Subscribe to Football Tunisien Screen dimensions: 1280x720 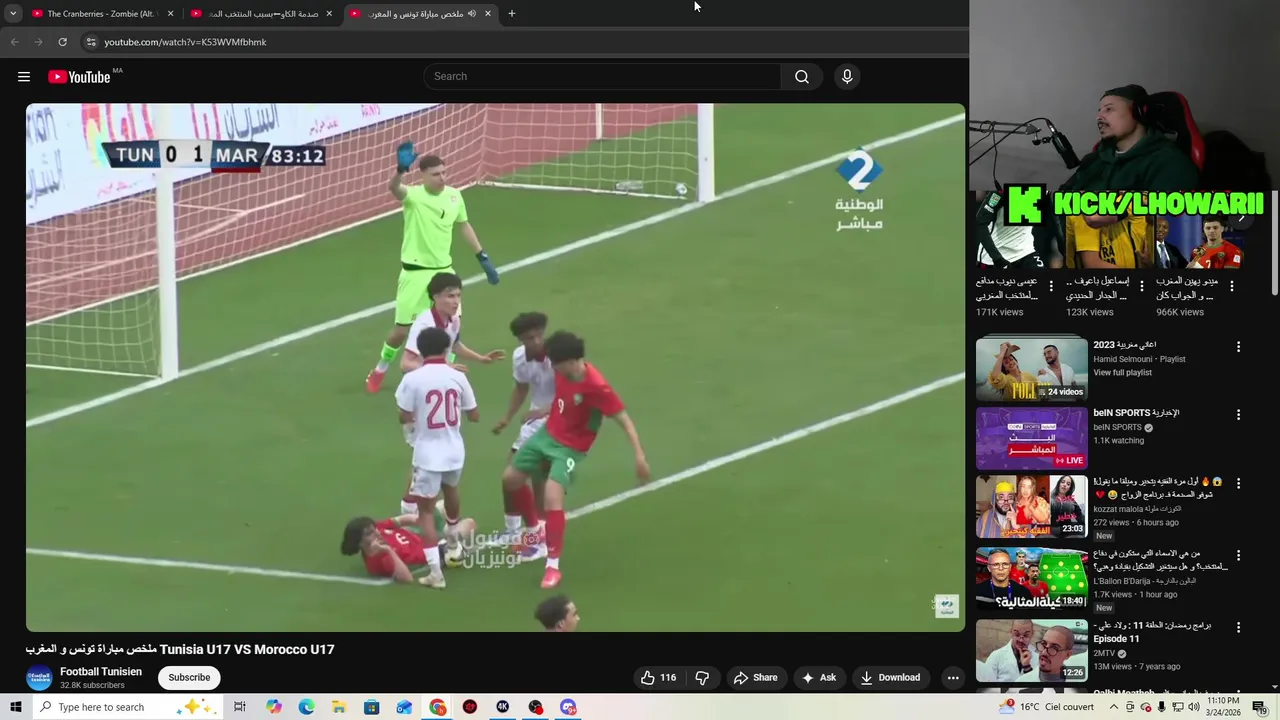[x=189, y=678]
